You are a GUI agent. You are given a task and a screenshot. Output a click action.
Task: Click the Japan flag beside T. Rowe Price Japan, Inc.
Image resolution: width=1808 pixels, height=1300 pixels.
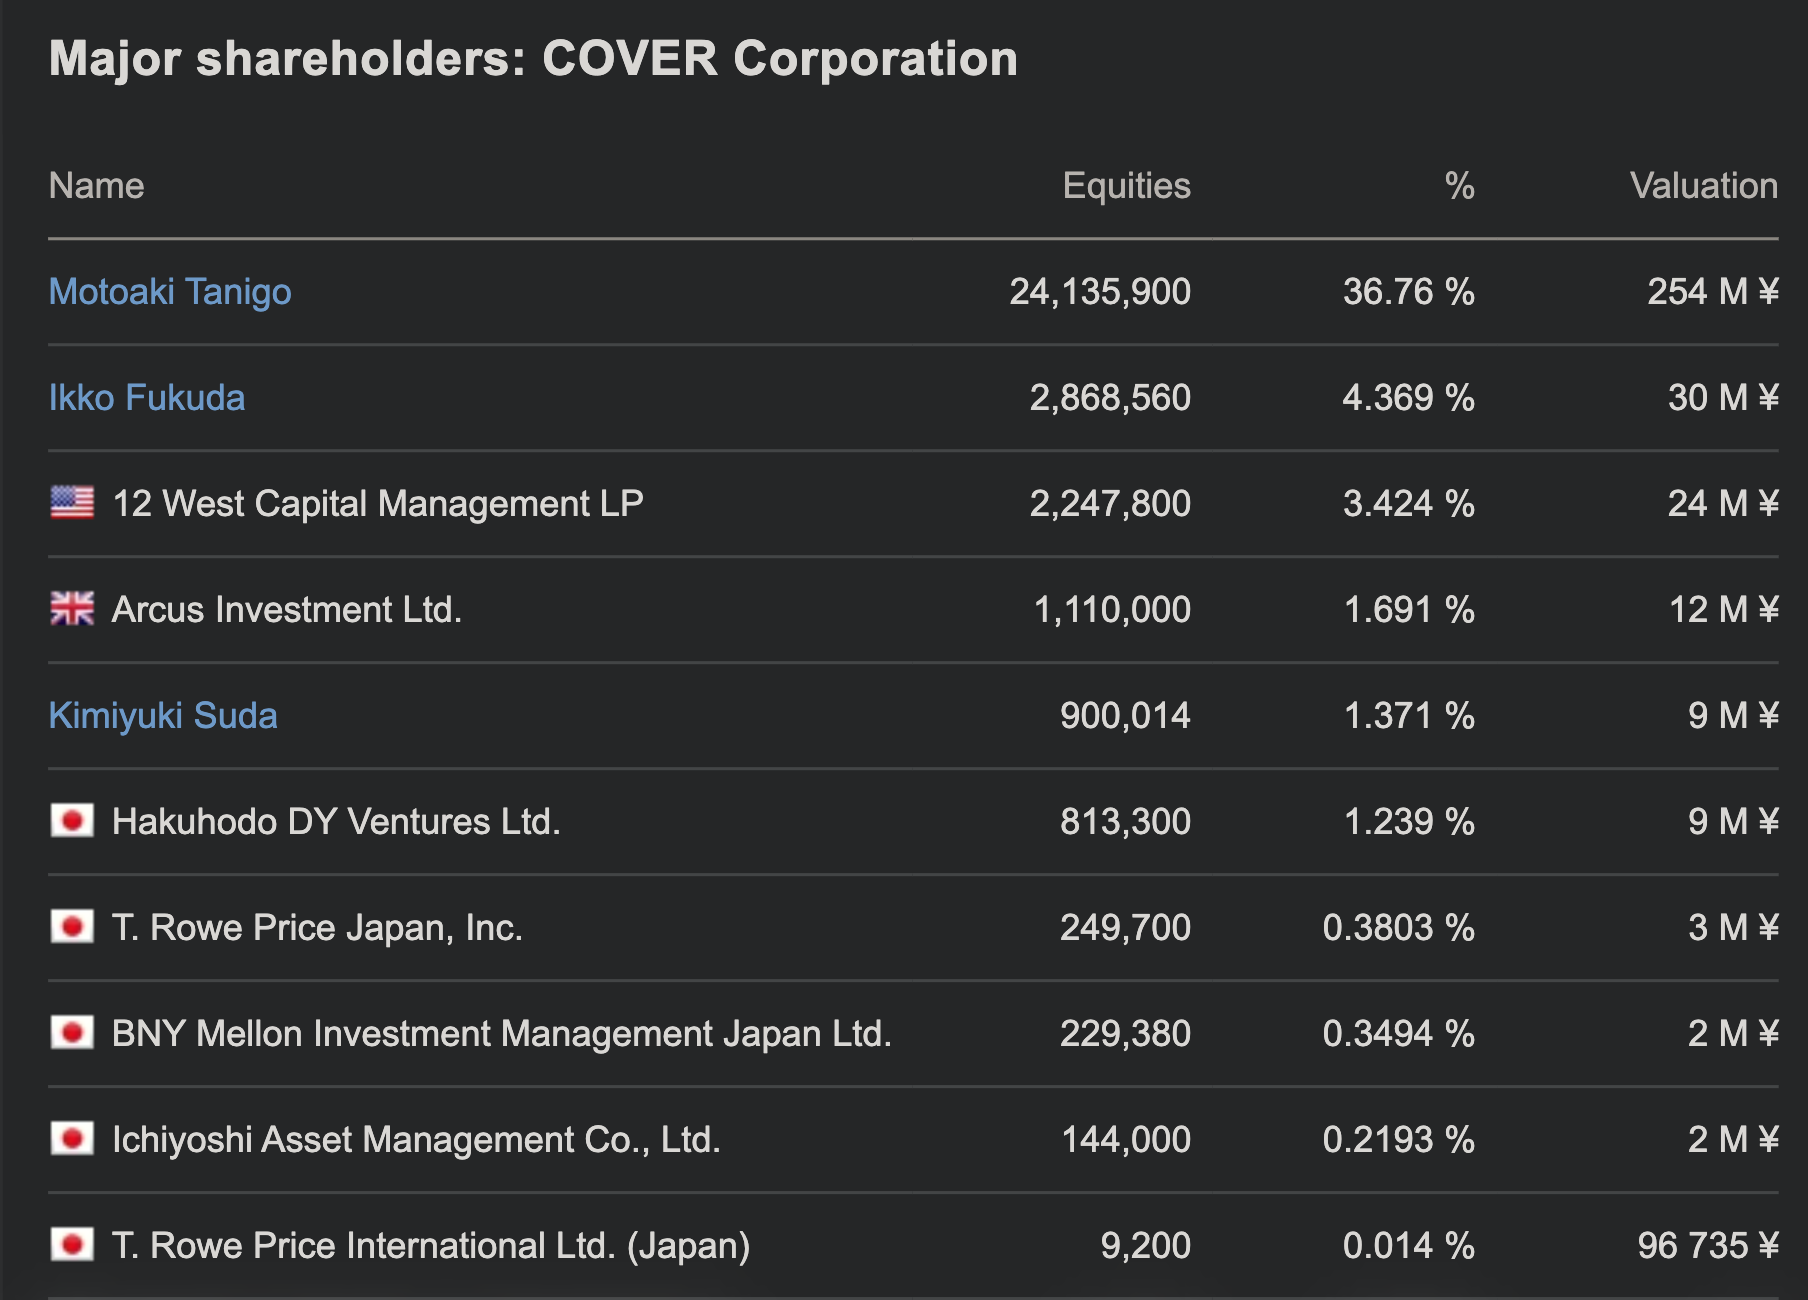[72, 927]
